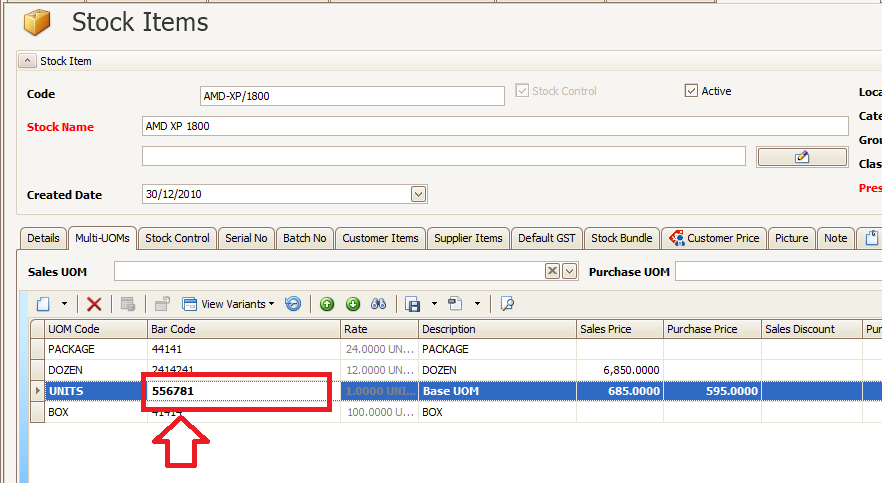Switch to the Serial No tab
The image size is (882, 483).
tap(246, 238)
